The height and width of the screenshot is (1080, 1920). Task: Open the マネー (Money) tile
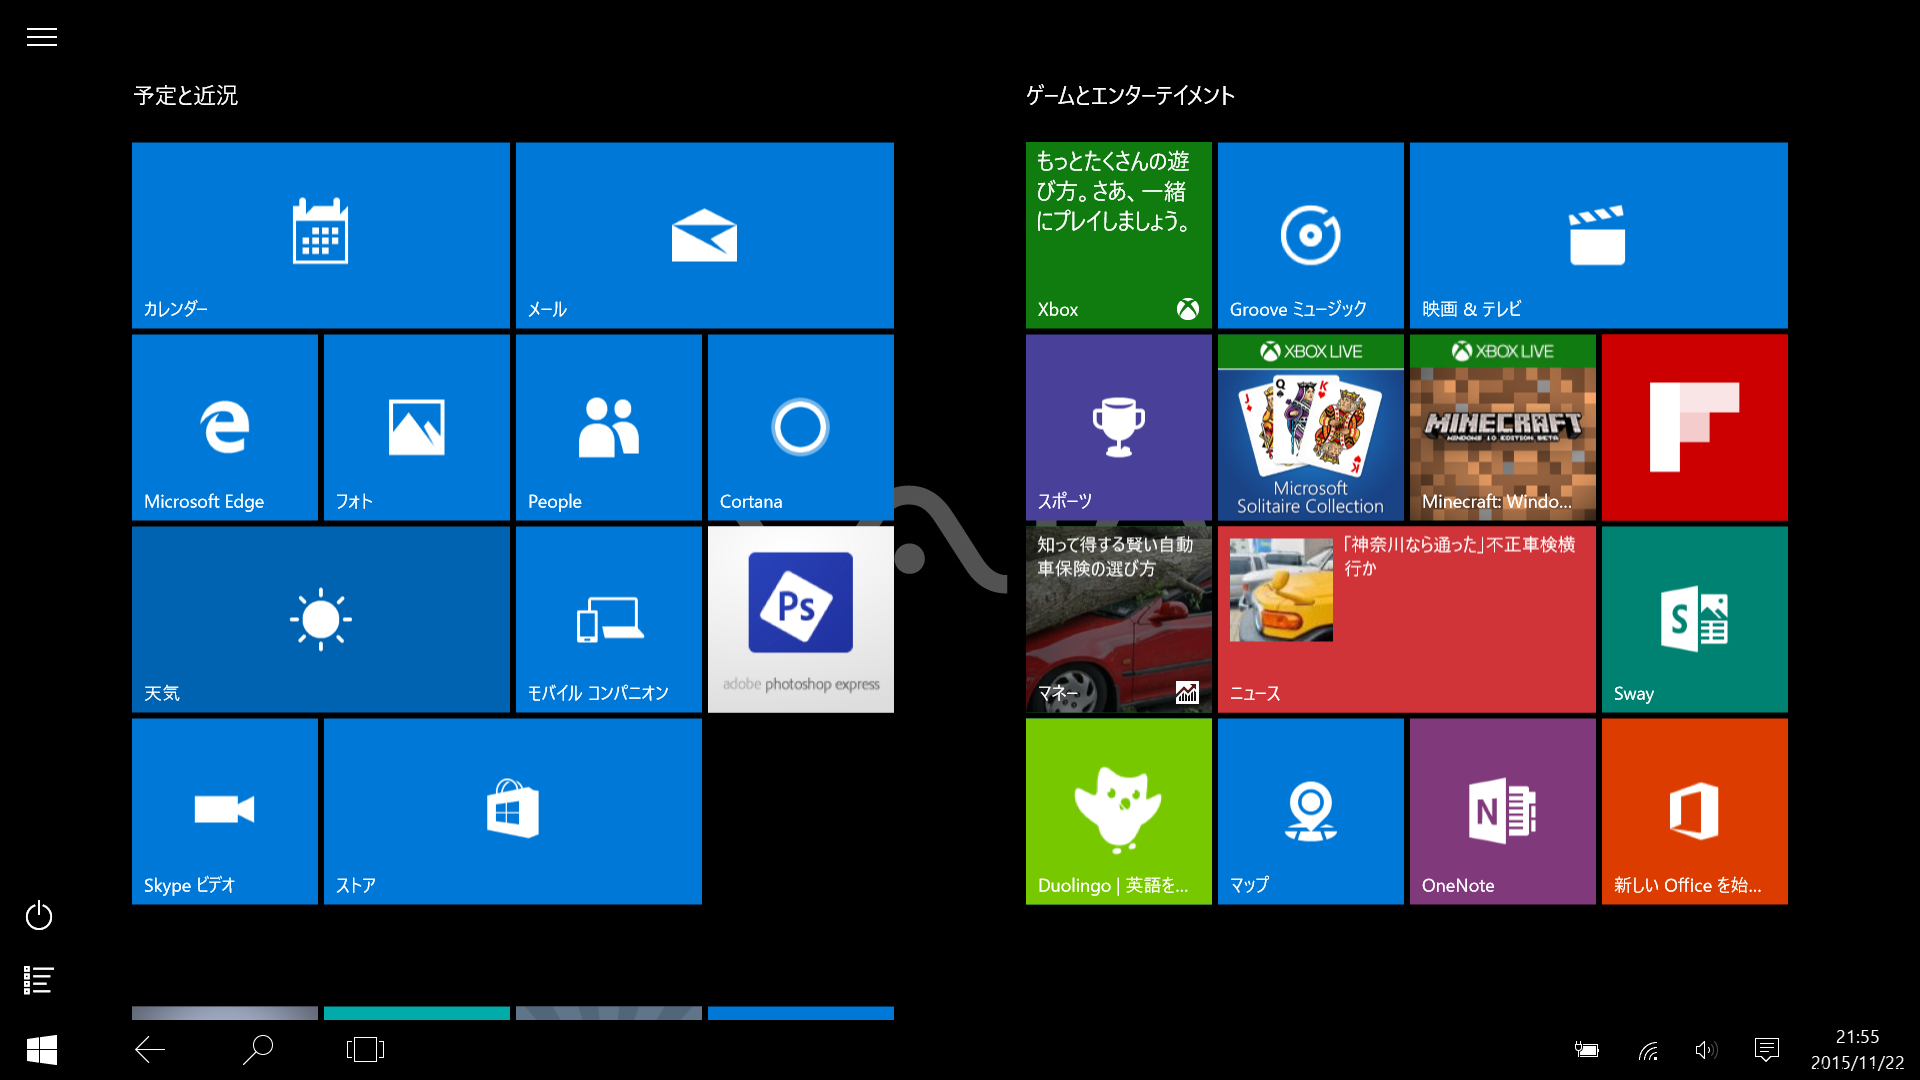pyautogui.click(x=1118, y=619)
